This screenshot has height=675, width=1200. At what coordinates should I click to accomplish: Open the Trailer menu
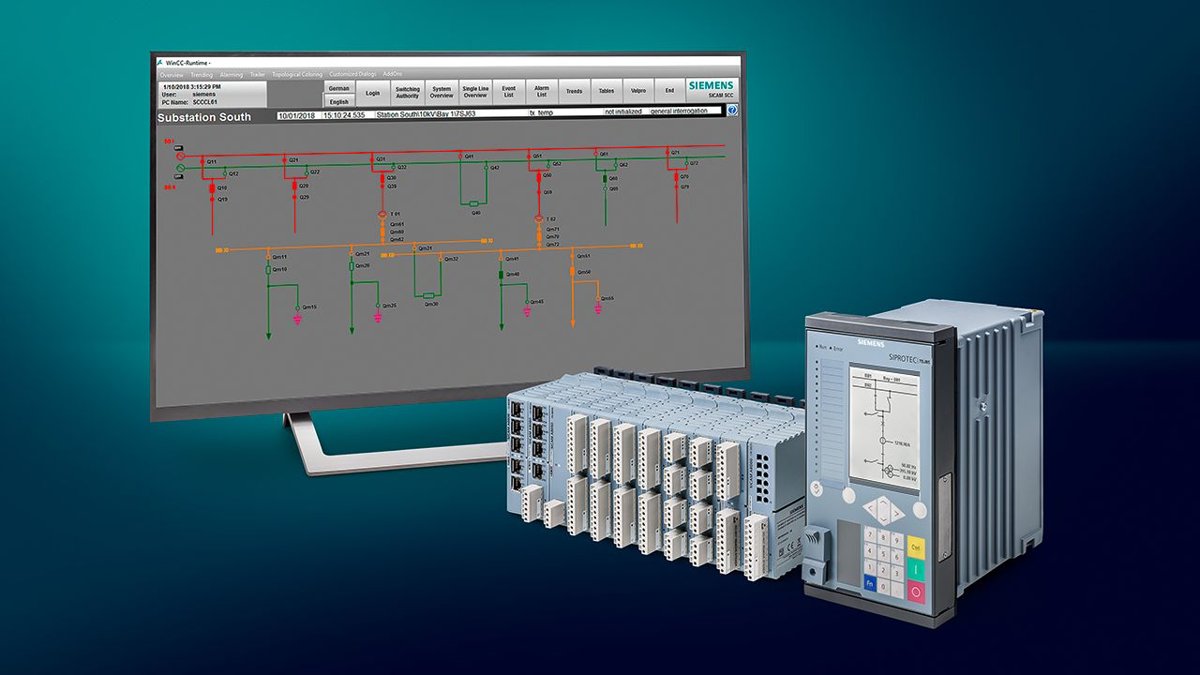click(257, 74)
